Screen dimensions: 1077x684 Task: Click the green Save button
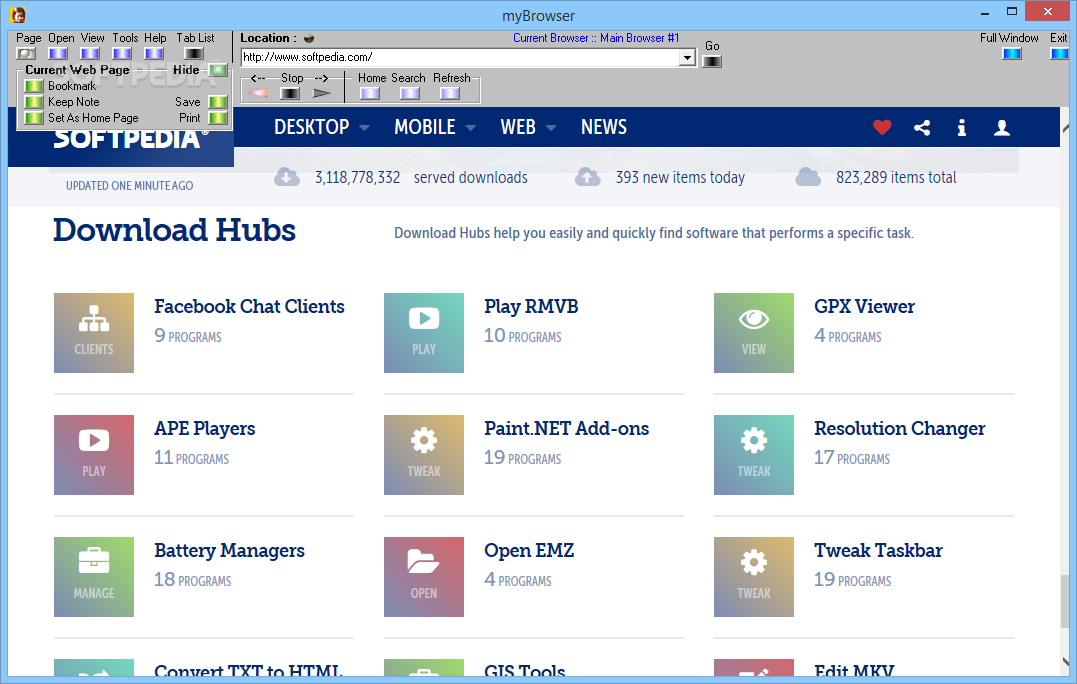[x=218, y=102]
